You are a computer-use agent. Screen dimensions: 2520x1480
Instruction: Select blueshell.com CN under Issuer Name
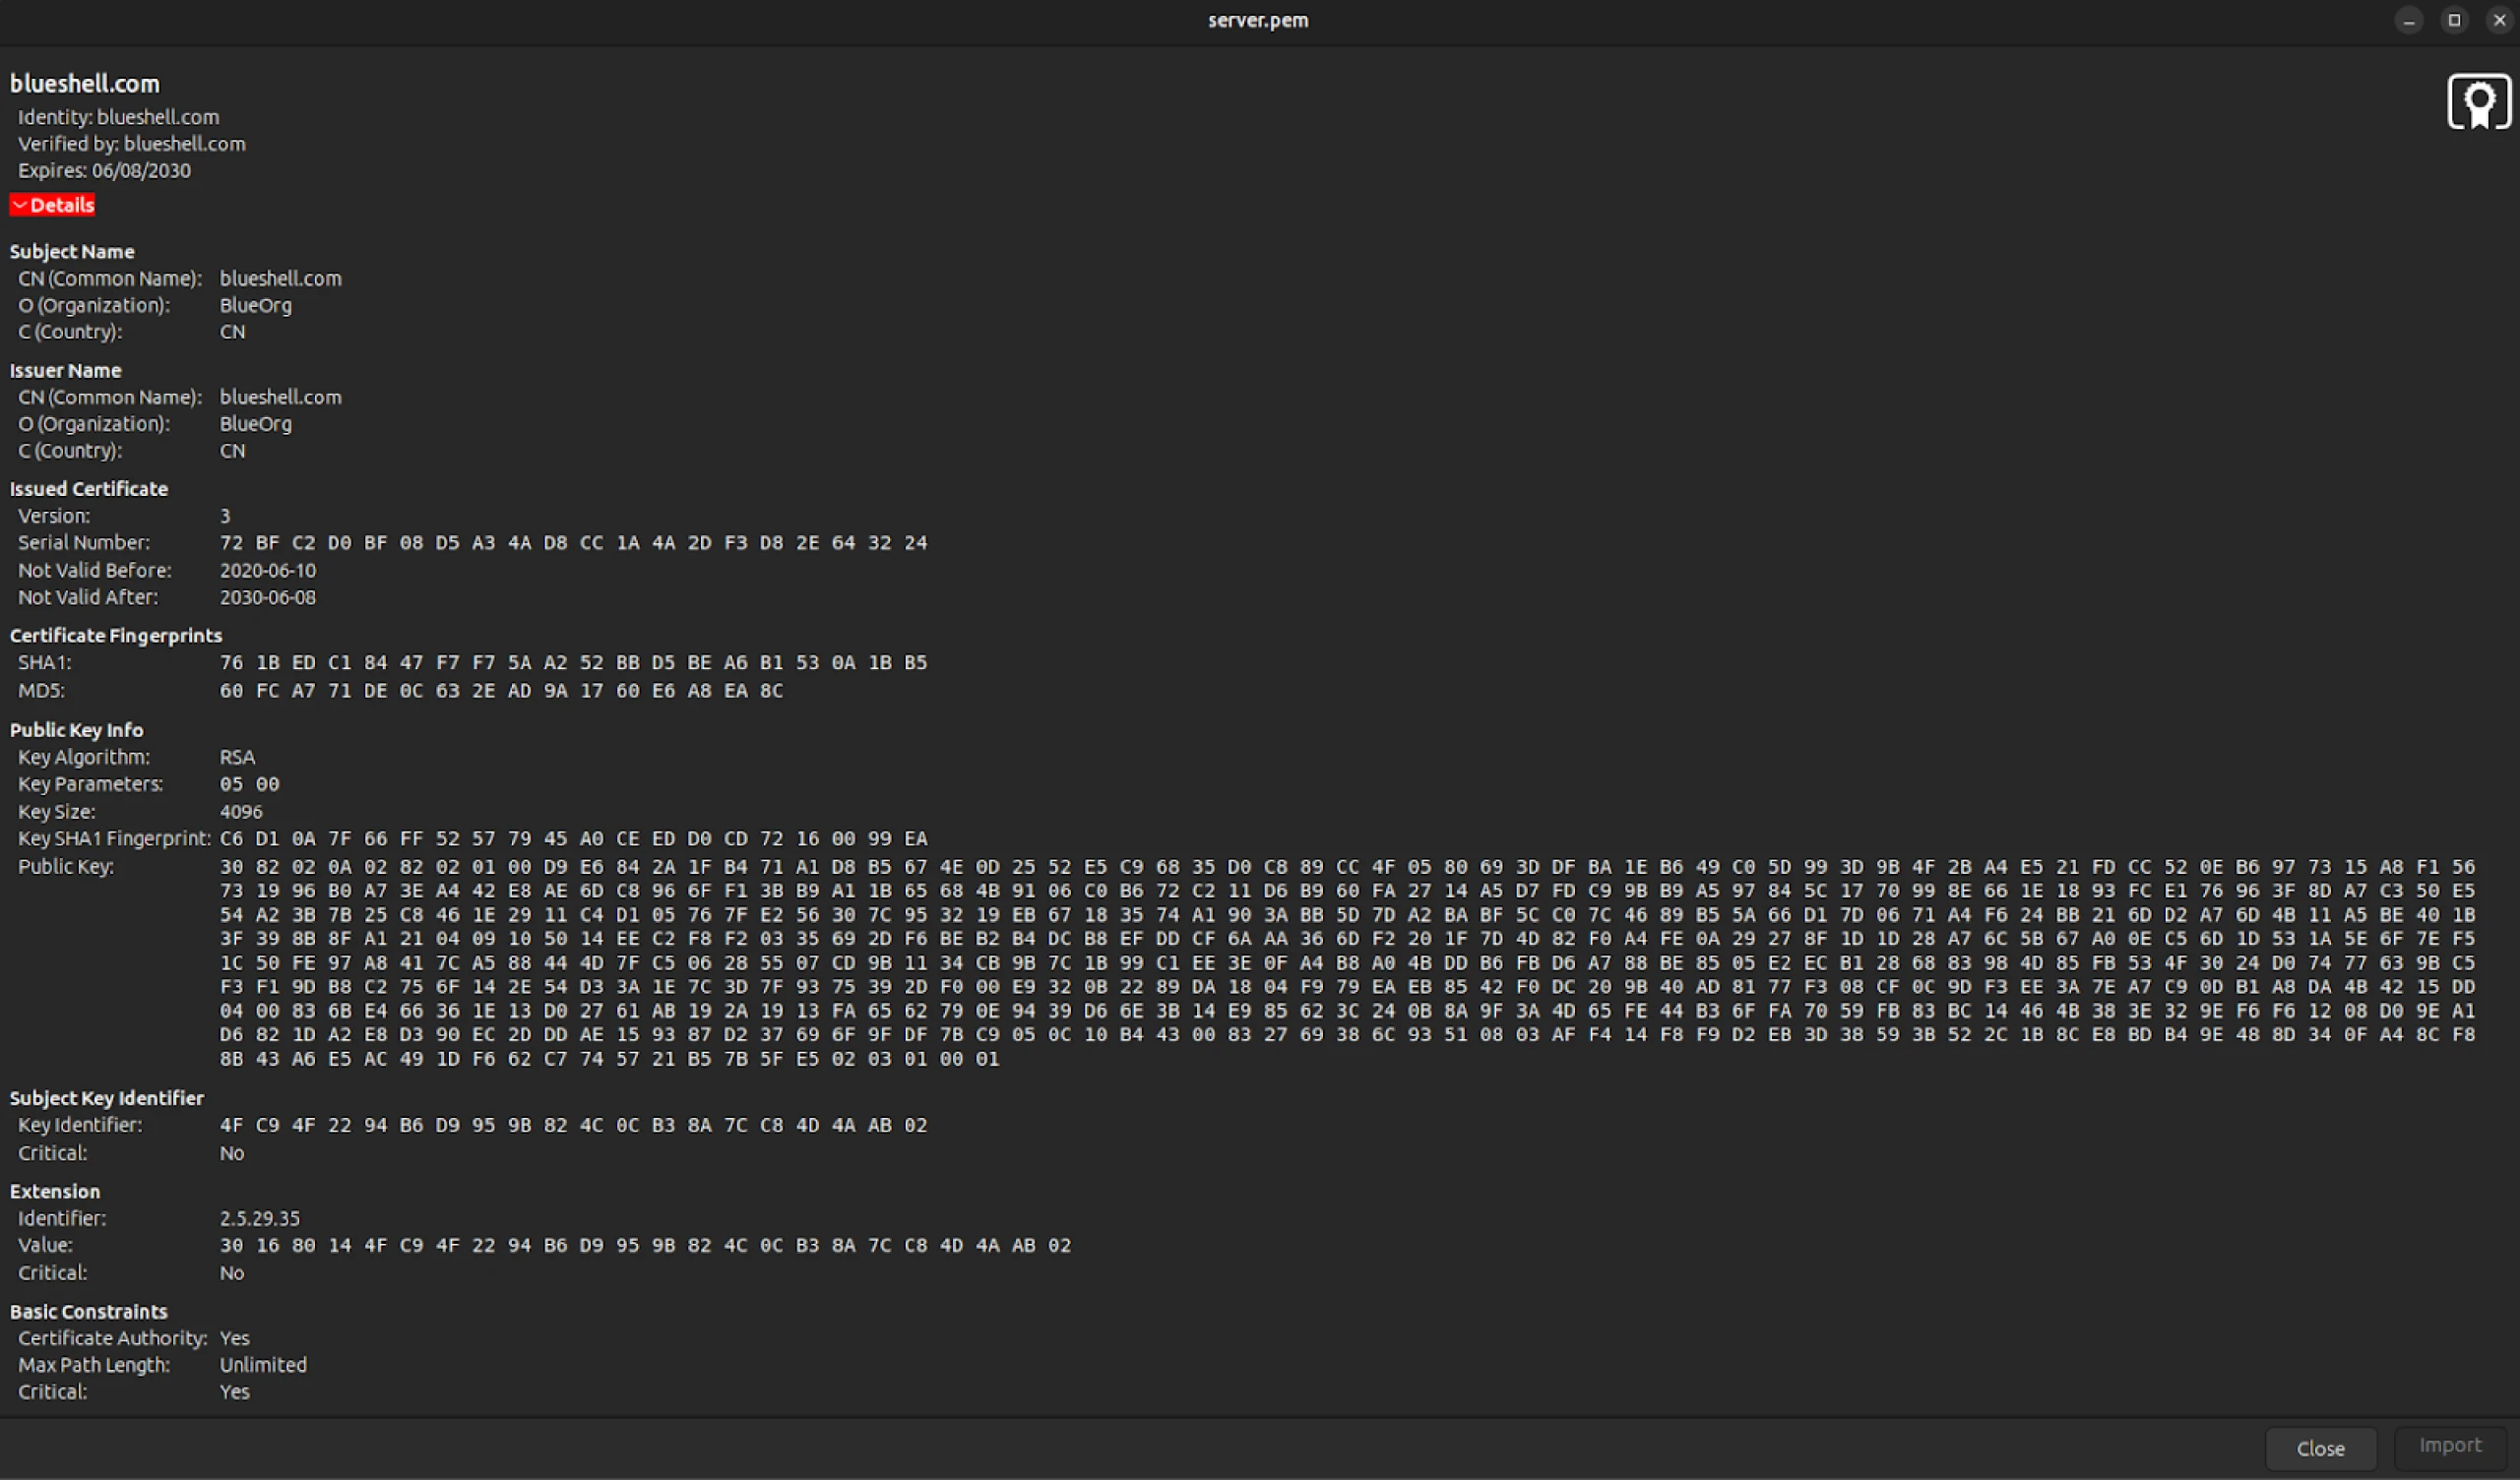[x=281, y=398]
